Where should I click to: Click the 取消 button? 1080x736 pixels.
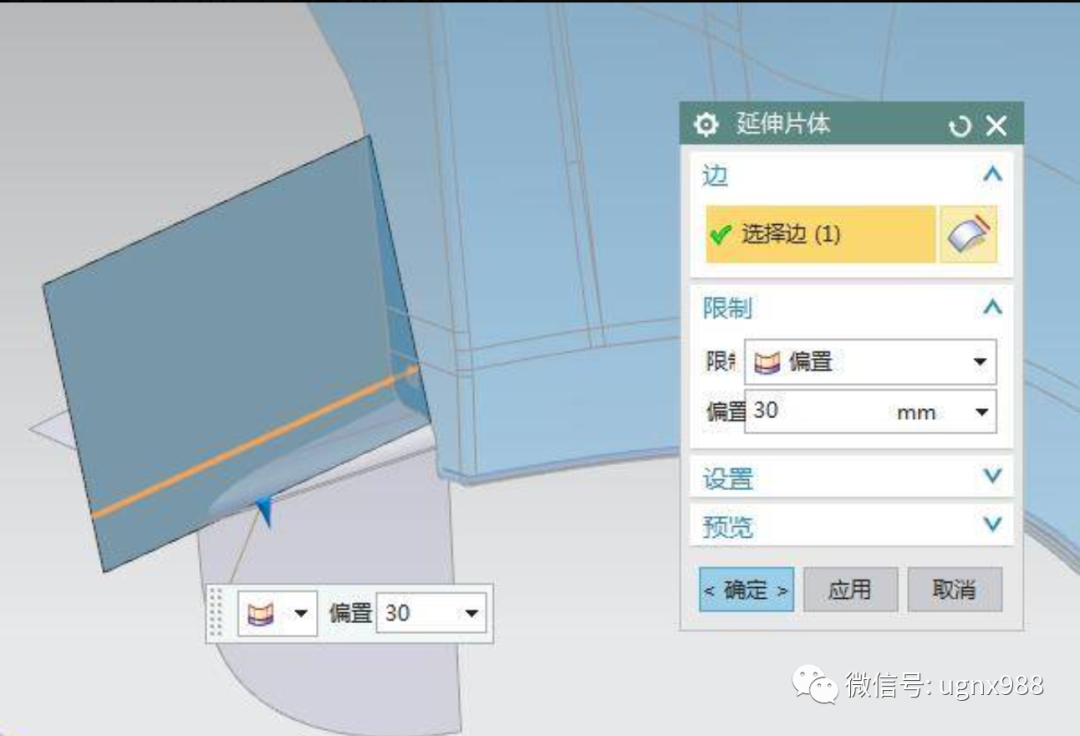[x=954, y=590]
